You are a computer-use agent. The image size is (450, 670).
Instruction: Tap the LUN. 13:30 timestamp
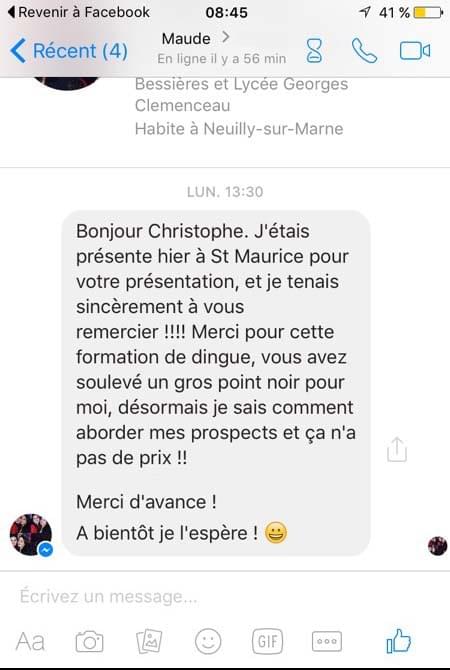click(x=225, y=192)
